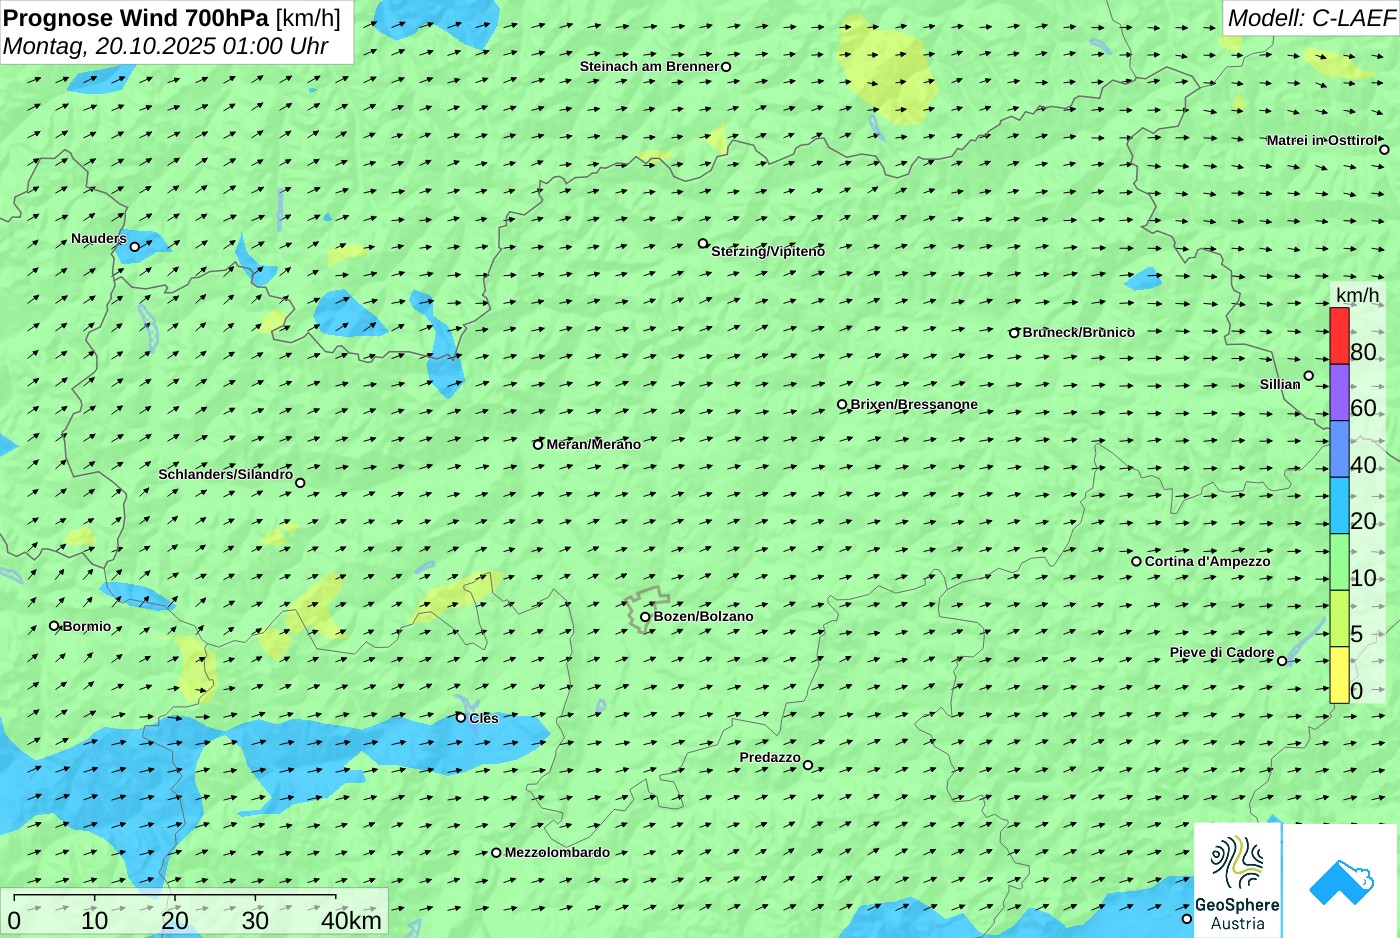Screen dimensions: 1400x938
Task: Click the Mezzolombardo city marker circle
Action: [496, 853]
